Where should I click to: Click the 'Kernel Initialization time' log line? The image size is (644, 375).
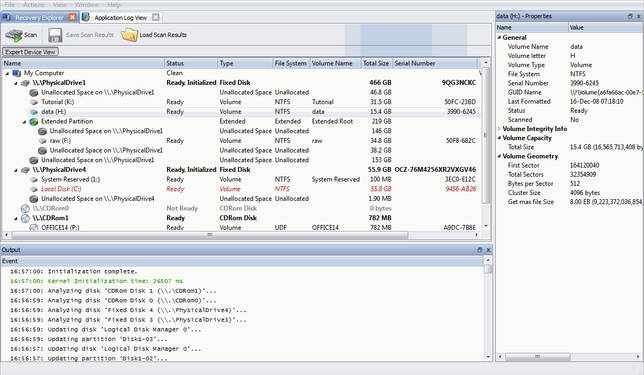[x=97, y=281]
